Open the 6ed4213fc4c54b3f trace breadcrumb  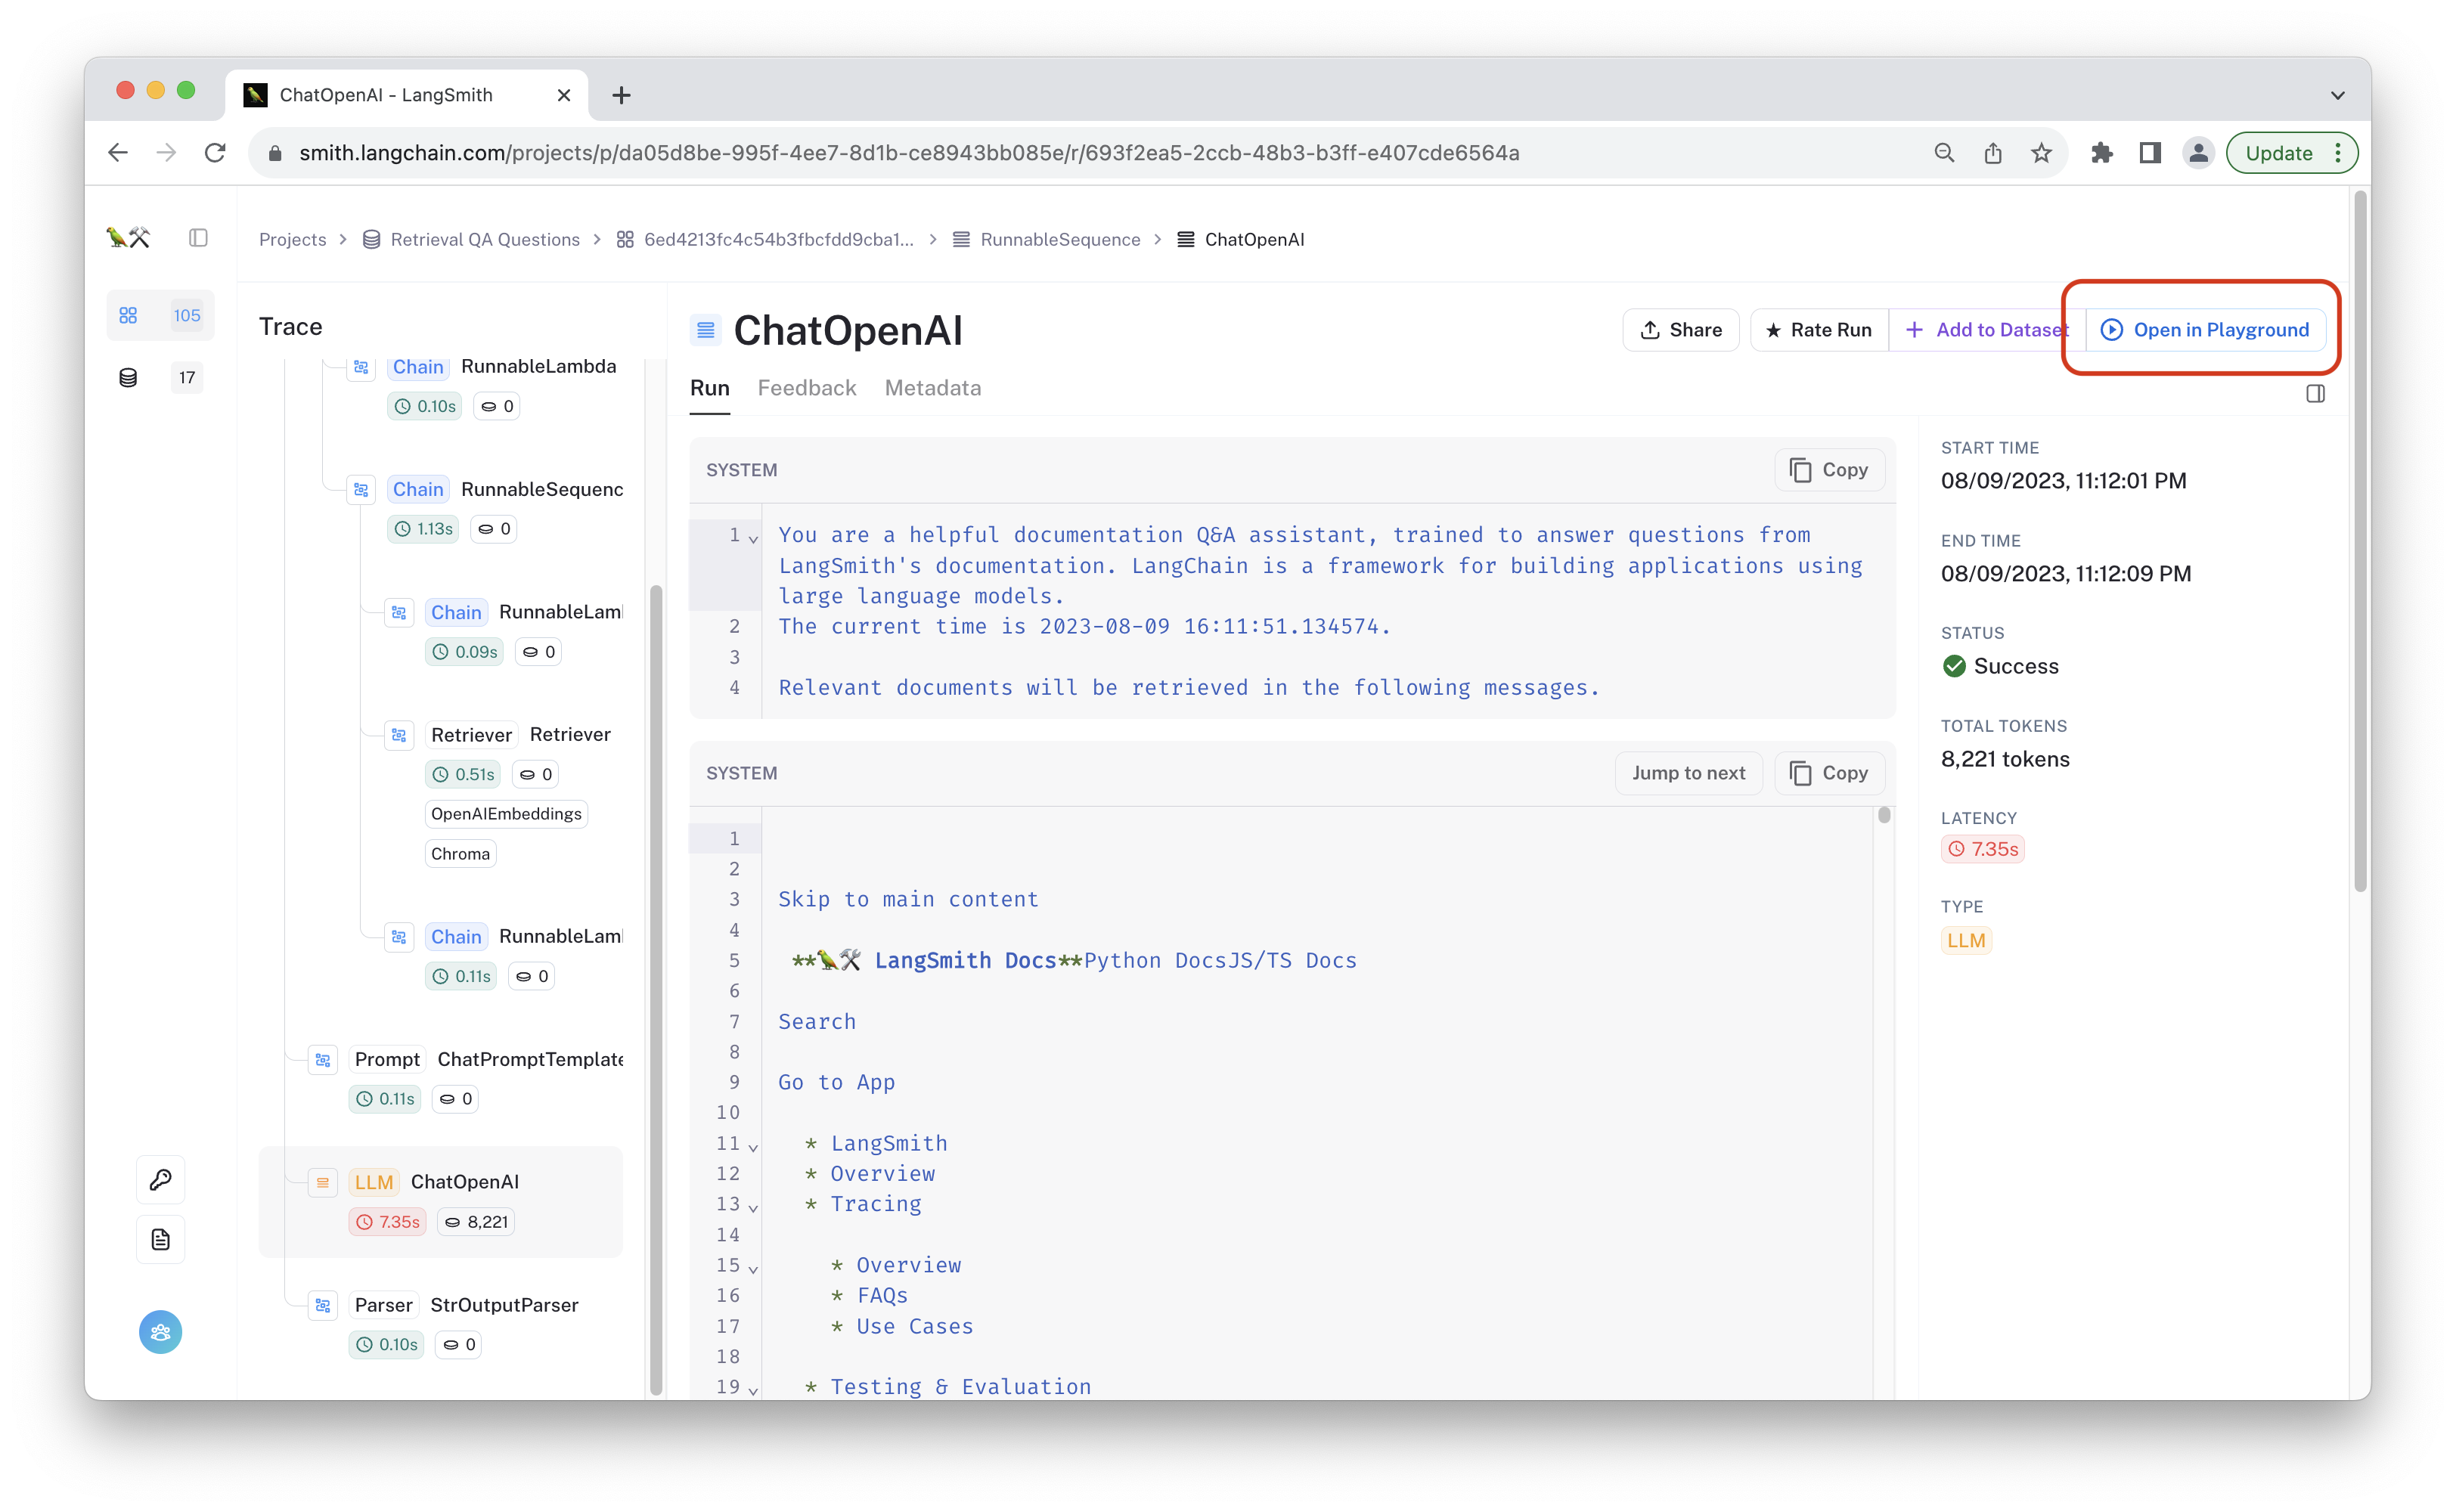(765, 239)
